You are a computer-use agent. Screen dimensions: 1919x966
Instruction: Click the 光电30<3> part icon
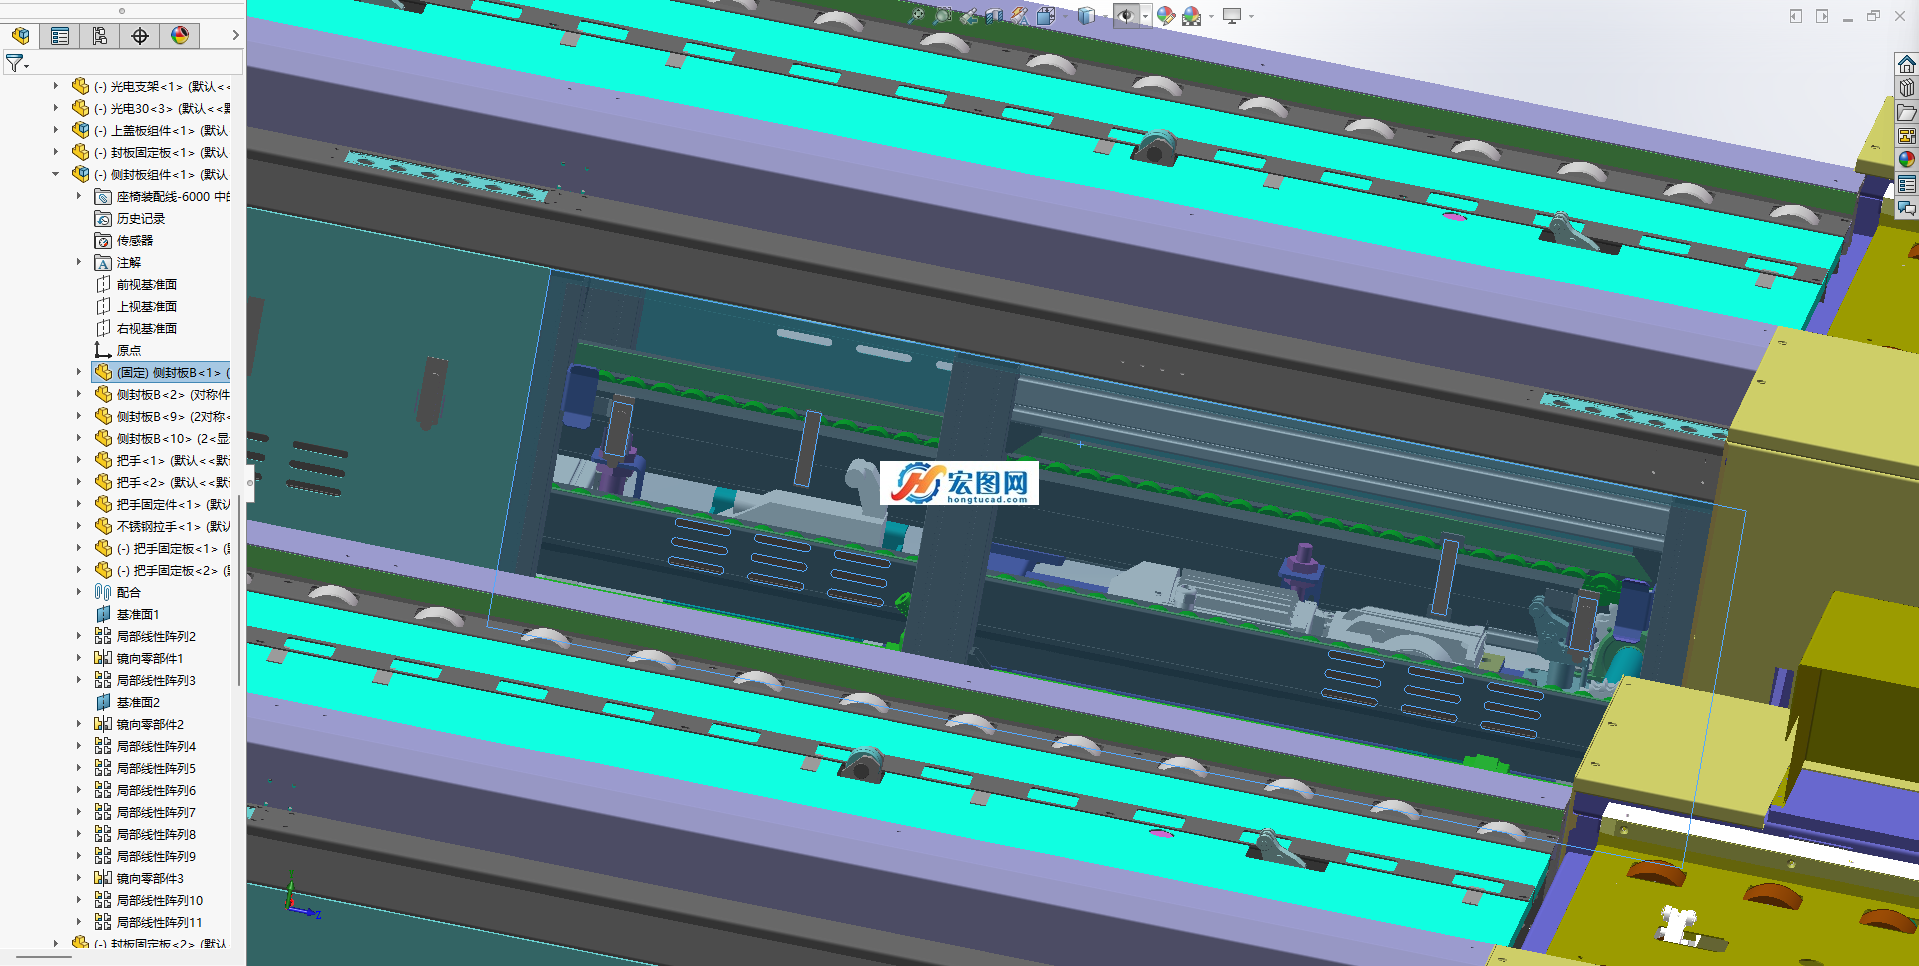80,108
